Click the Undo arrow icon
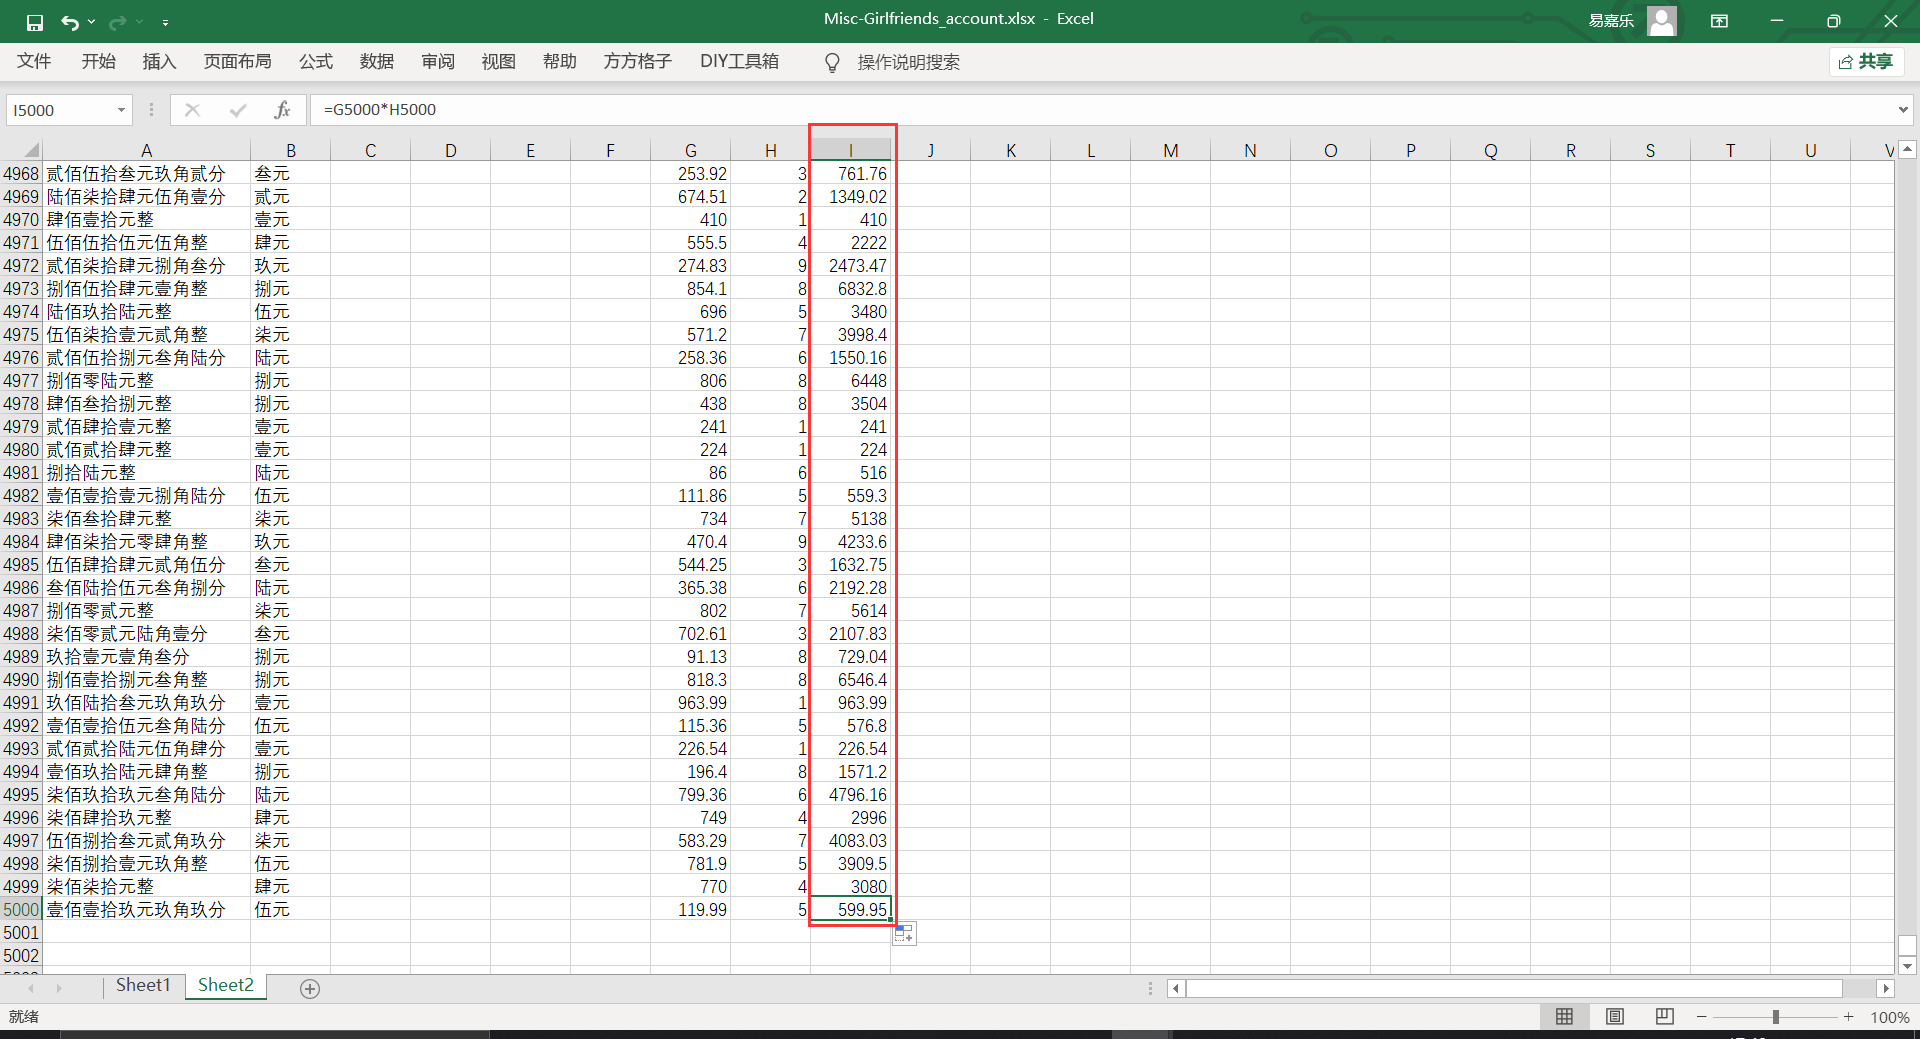 (x=70, y=22)
